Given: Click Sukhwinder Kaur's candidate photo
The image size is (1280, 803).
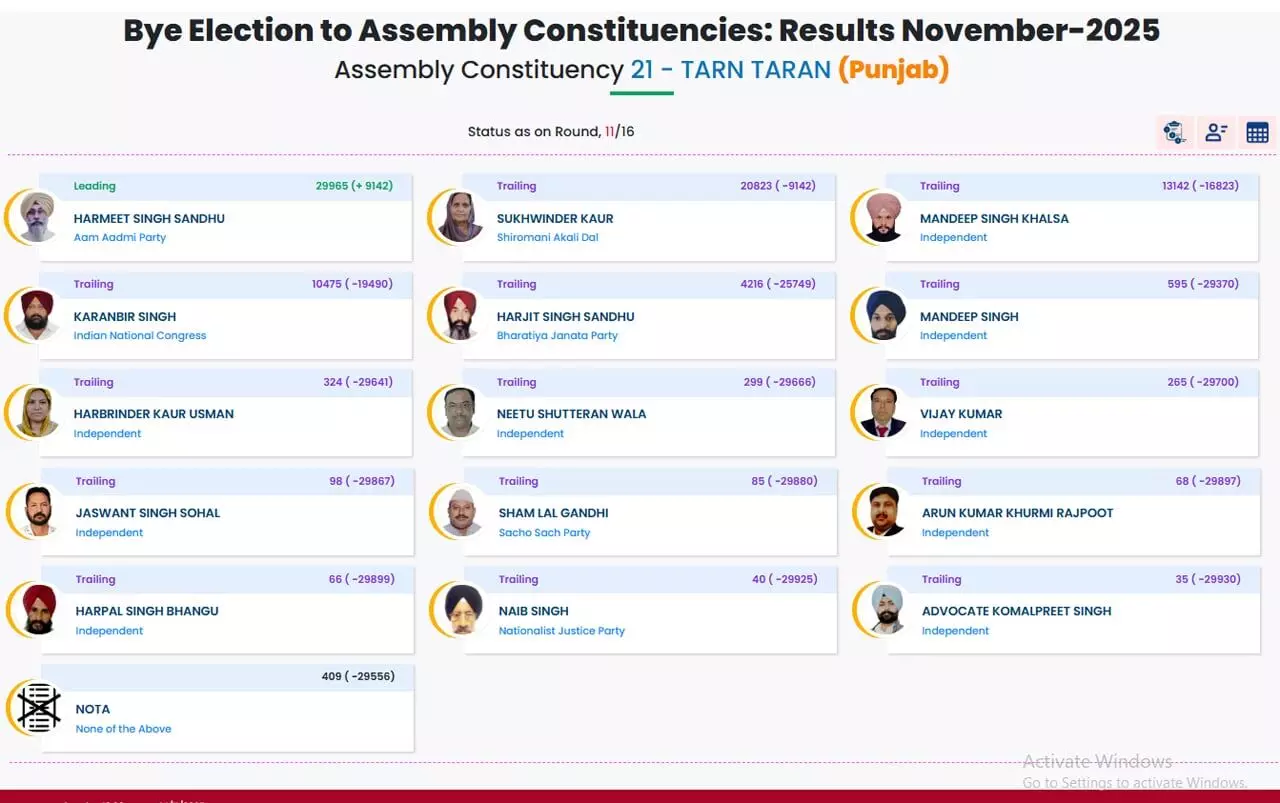Looking at the screenshot, I should [x=461, y=217].
